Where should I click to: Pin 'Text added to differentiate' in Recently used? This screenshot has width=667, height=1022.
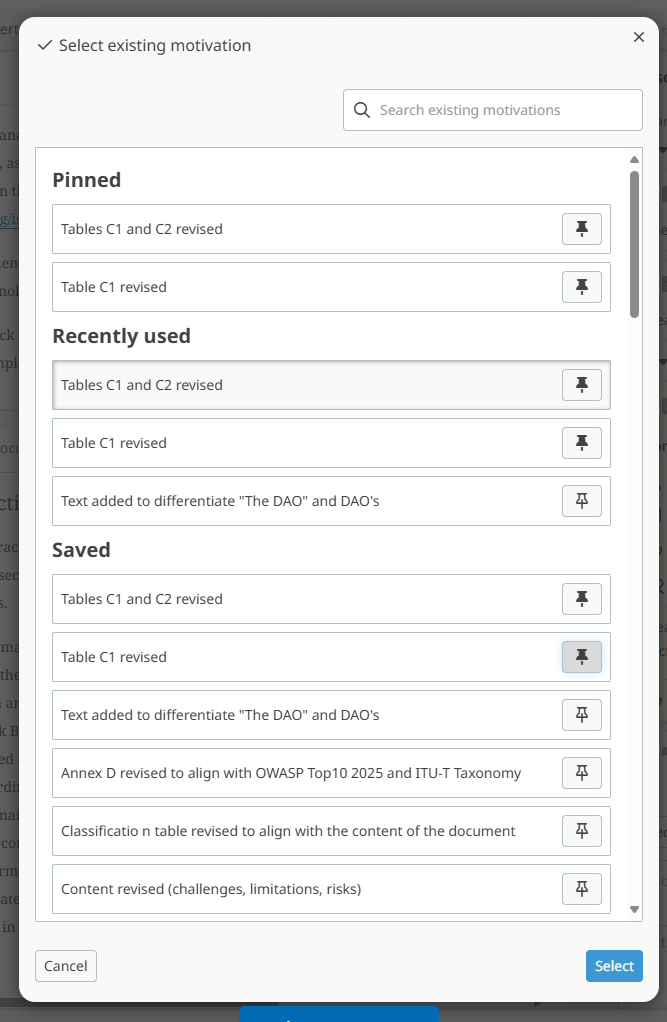581,501
